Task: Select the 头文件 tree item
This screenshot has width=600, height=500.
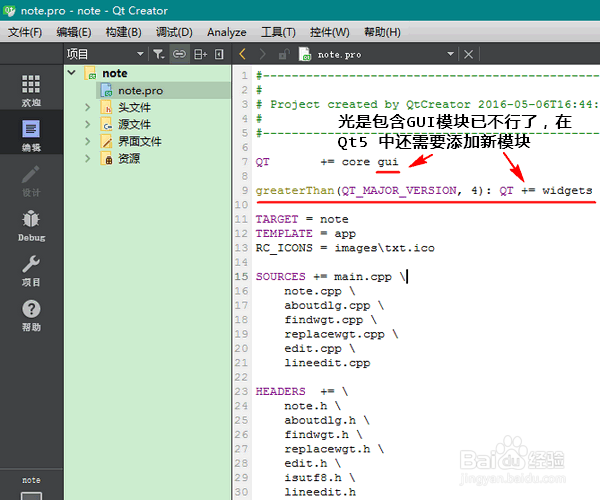Action: (134, 107)
